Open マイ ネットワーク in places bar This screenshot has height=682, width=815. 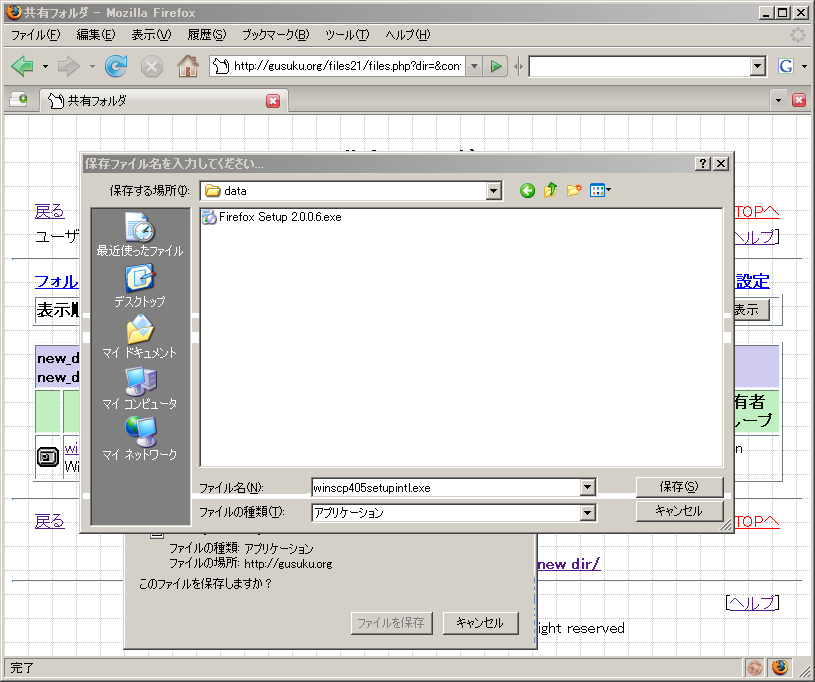[x=140, y=439]
